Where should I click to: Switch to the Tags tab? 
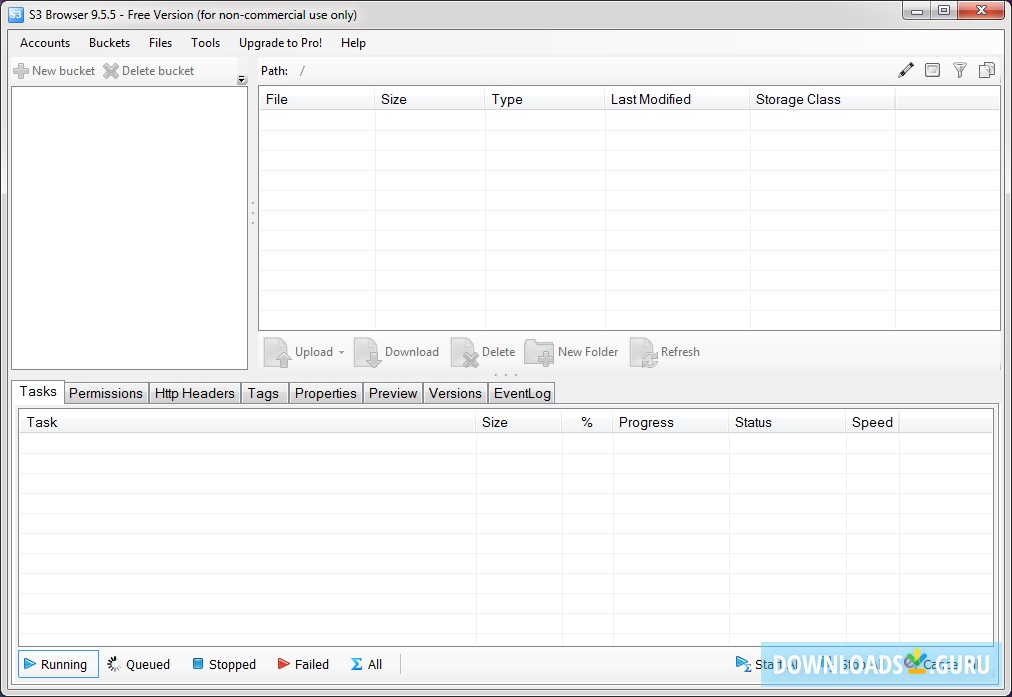point(263,393)
